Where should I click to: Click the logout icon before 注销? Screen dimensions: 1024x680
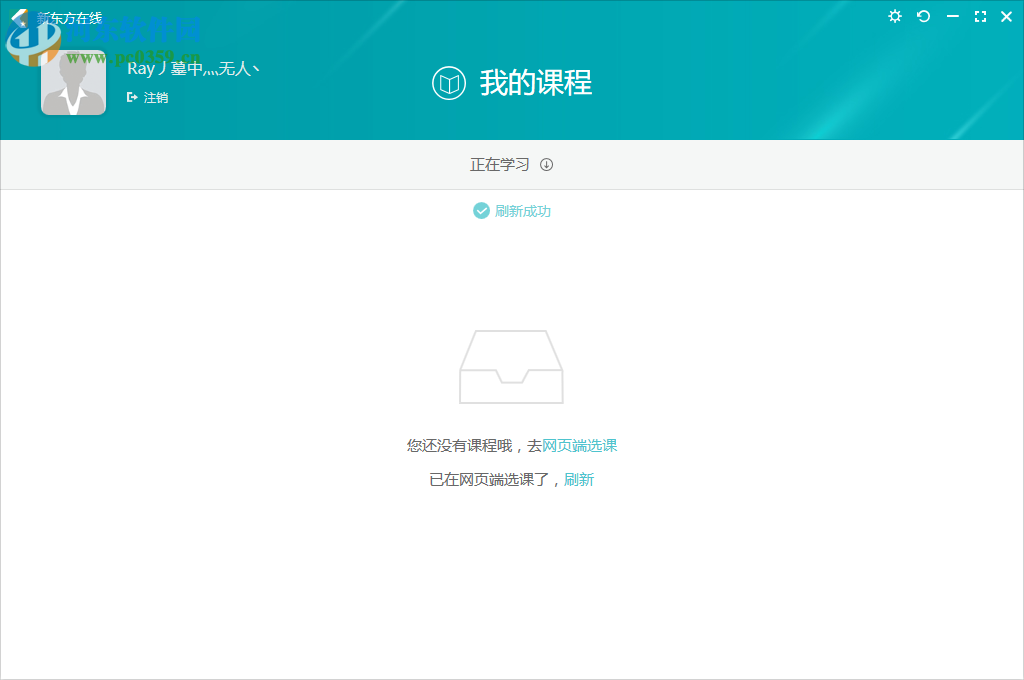pyautogui.click(x=131, y=97)
